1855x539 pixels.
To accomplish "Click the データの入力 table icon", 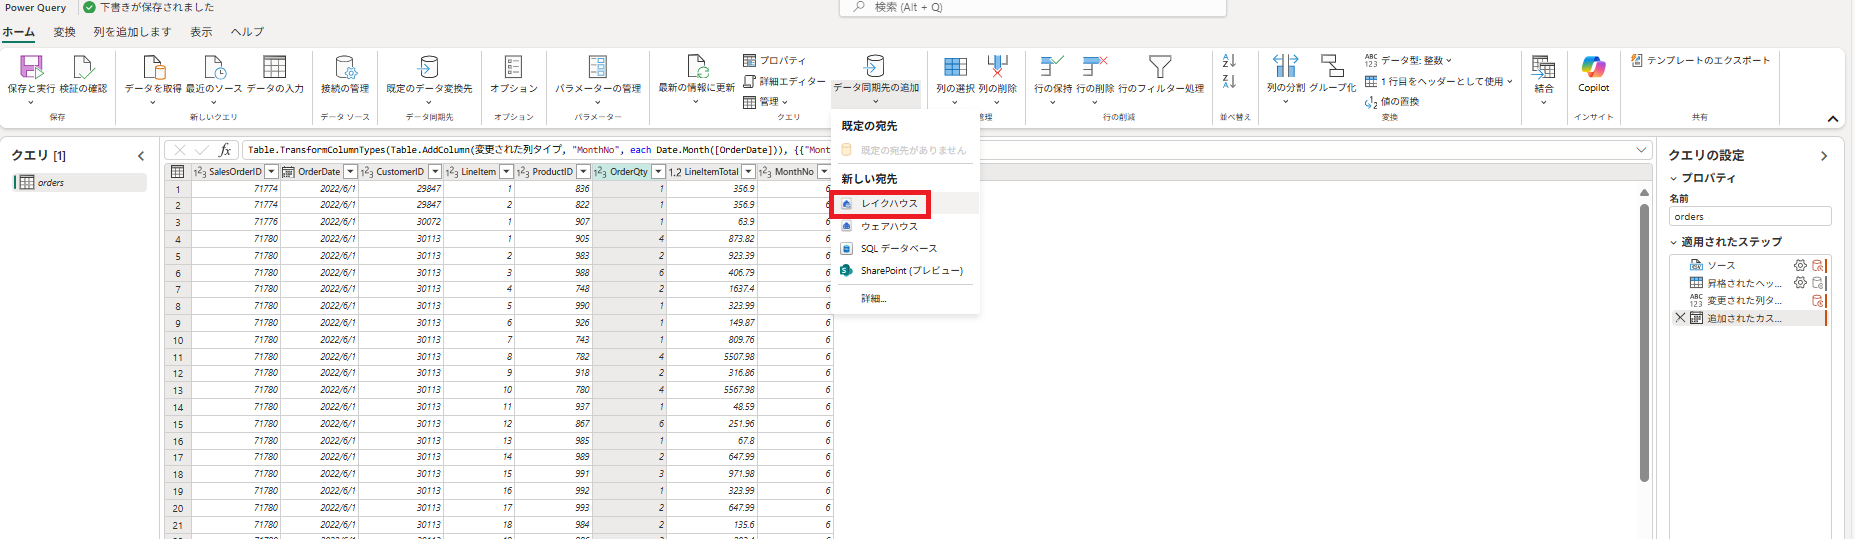I will coord(274,67).
